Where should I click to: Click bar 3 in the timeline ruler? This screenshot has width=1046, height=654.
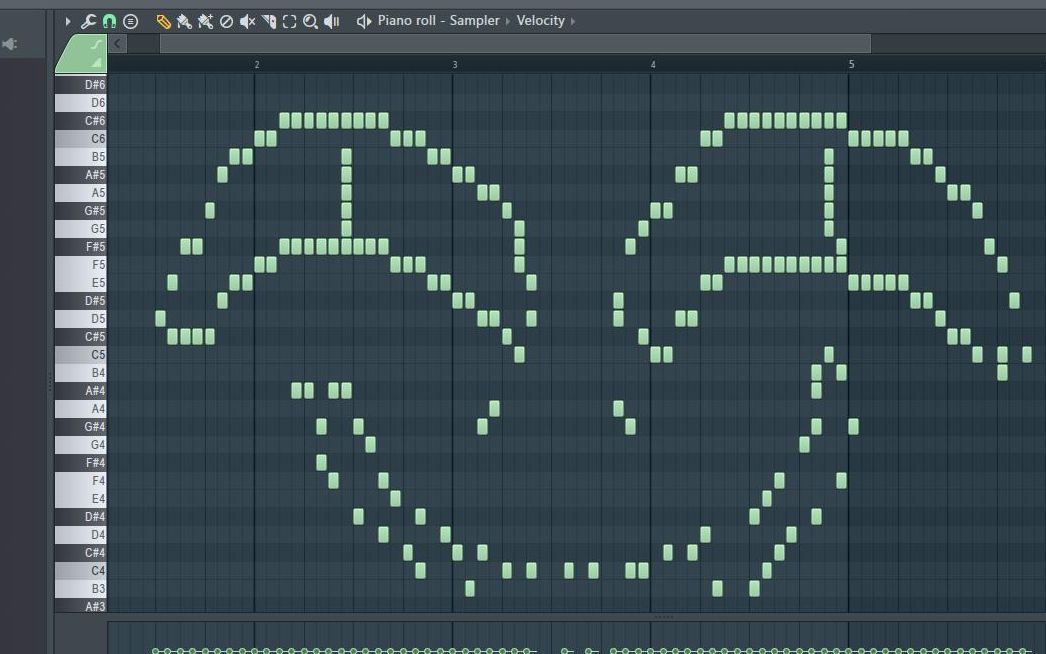click(x=455, y=65)
